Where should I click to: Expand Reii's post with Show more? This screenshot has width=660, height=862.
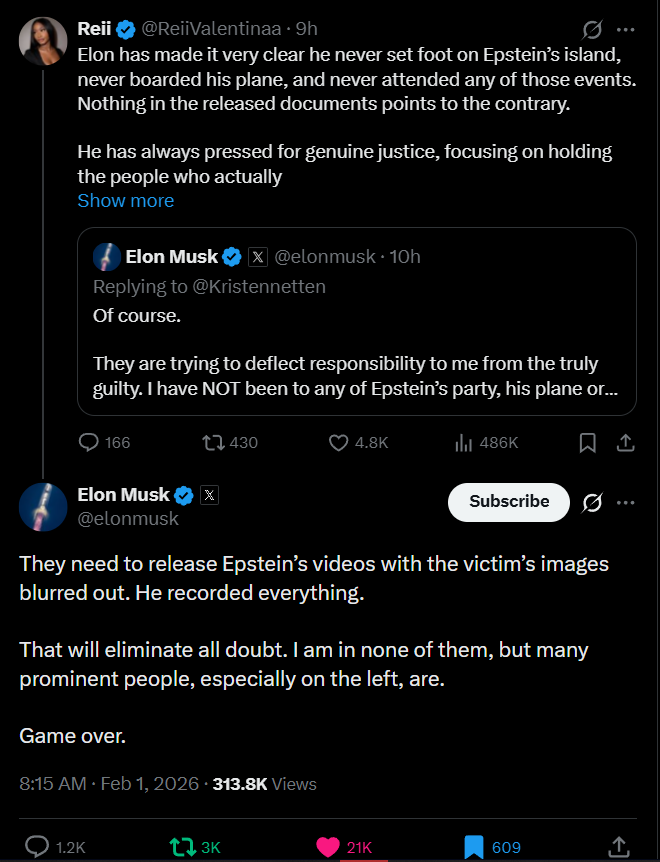126,201
